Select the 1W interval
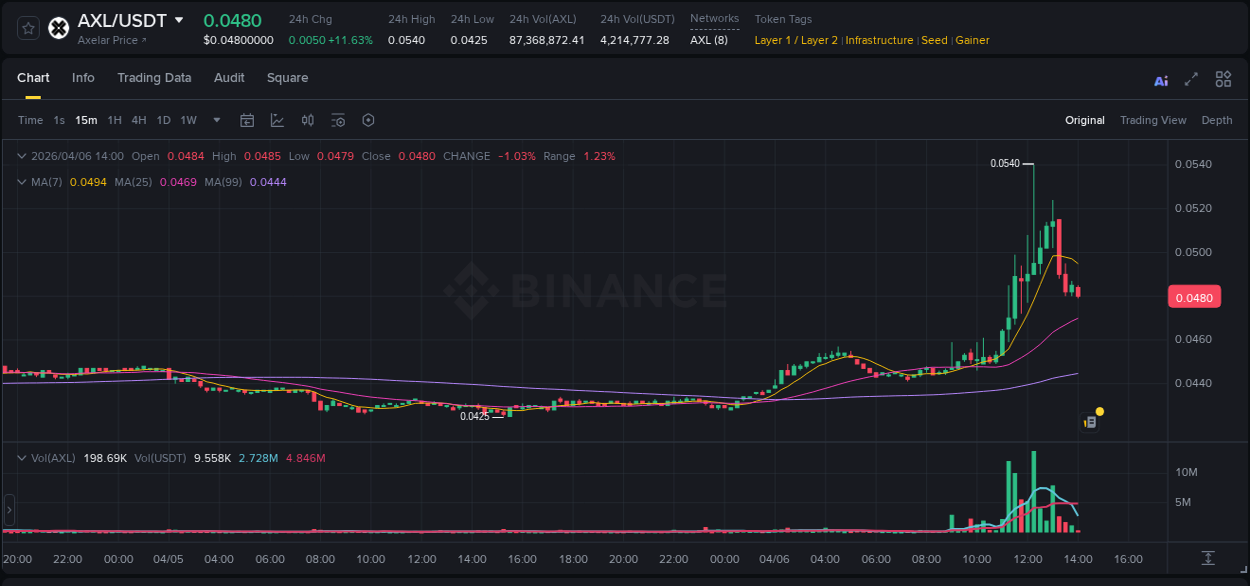Viewport: 1250px width, 586px height. (x=188, y=120)
